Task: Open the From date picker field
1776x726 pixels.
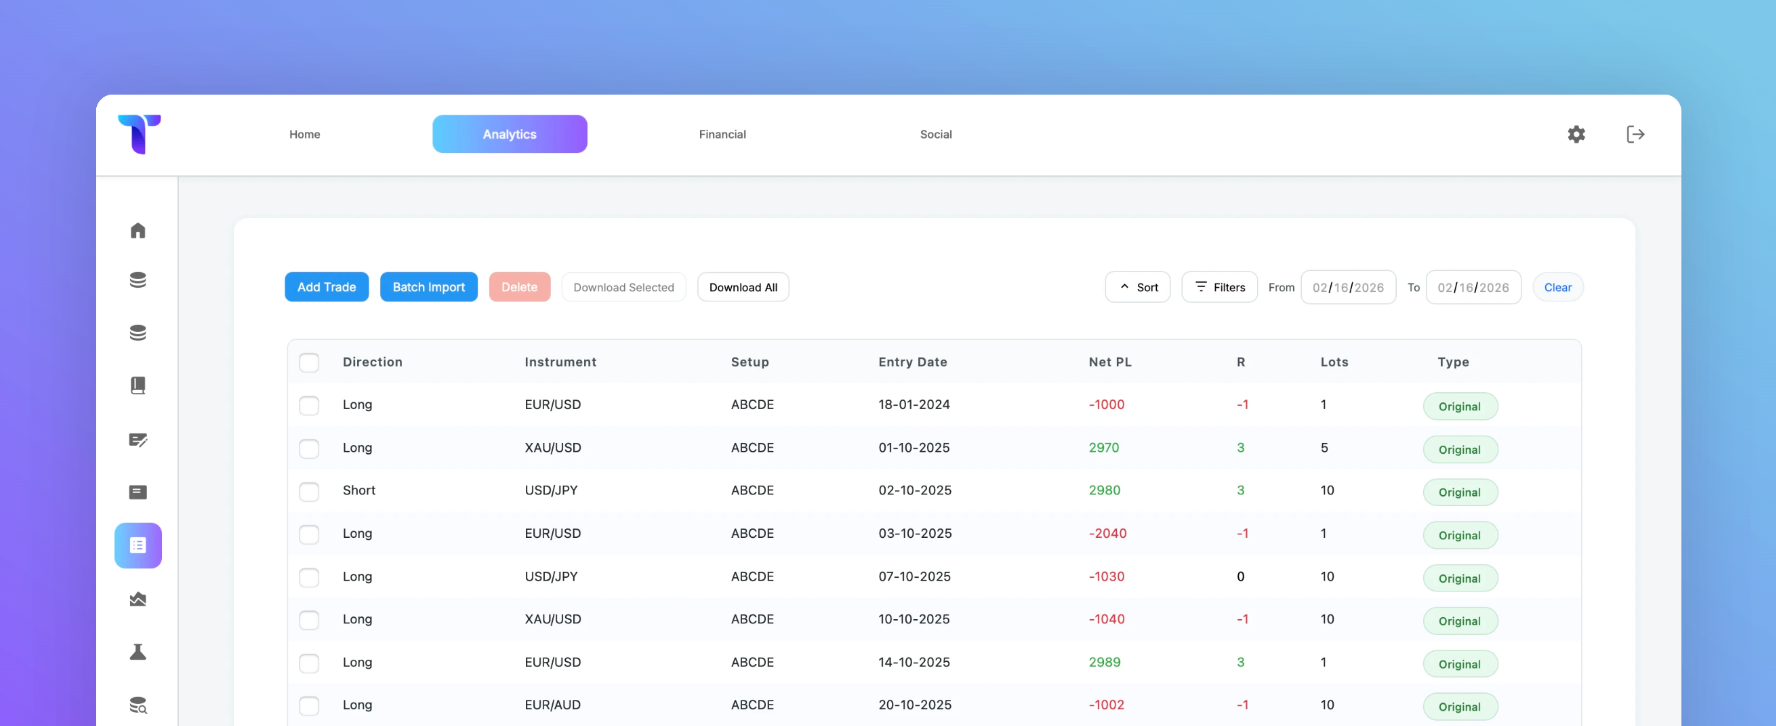Action: (x=1348, y=287)
